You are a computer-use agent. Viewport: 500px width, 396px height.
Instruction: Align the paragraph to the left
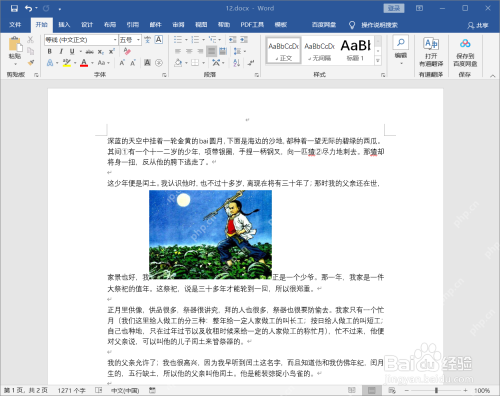[x=178, y=51]
